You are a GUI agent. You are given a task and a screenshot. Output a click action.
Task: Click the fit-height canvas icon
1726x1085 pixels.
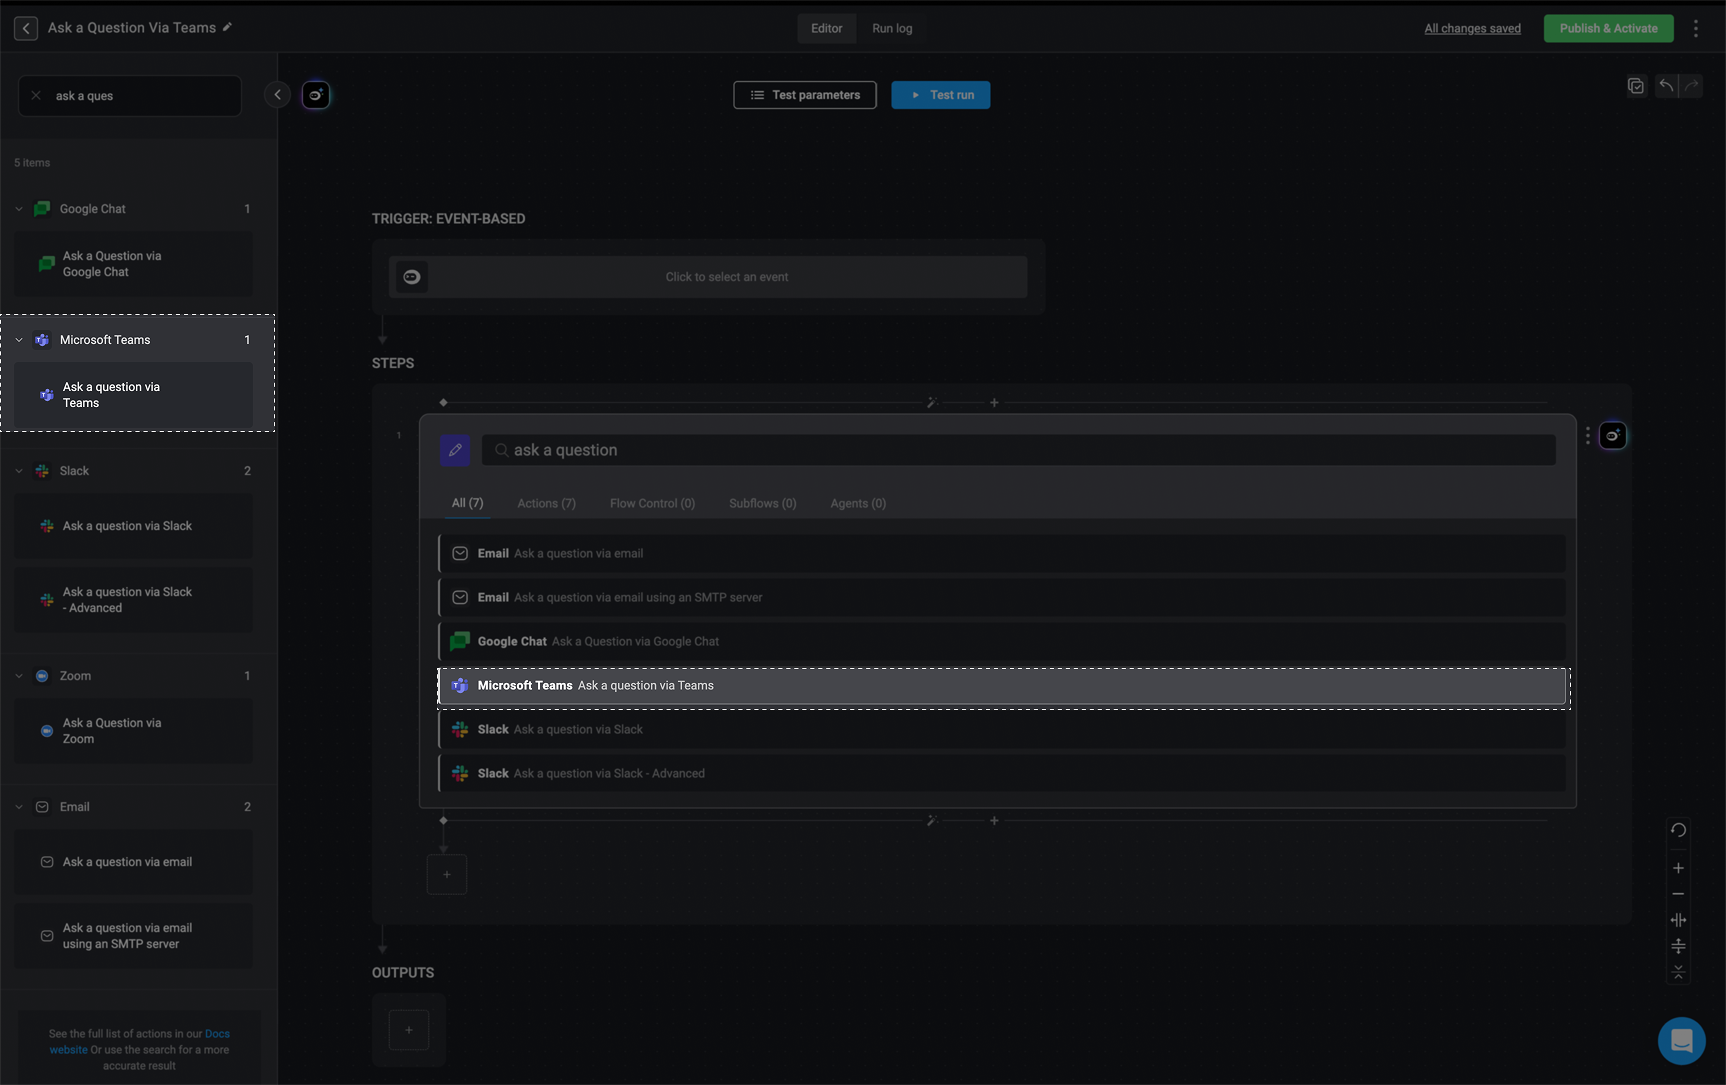coord(1678,946)
